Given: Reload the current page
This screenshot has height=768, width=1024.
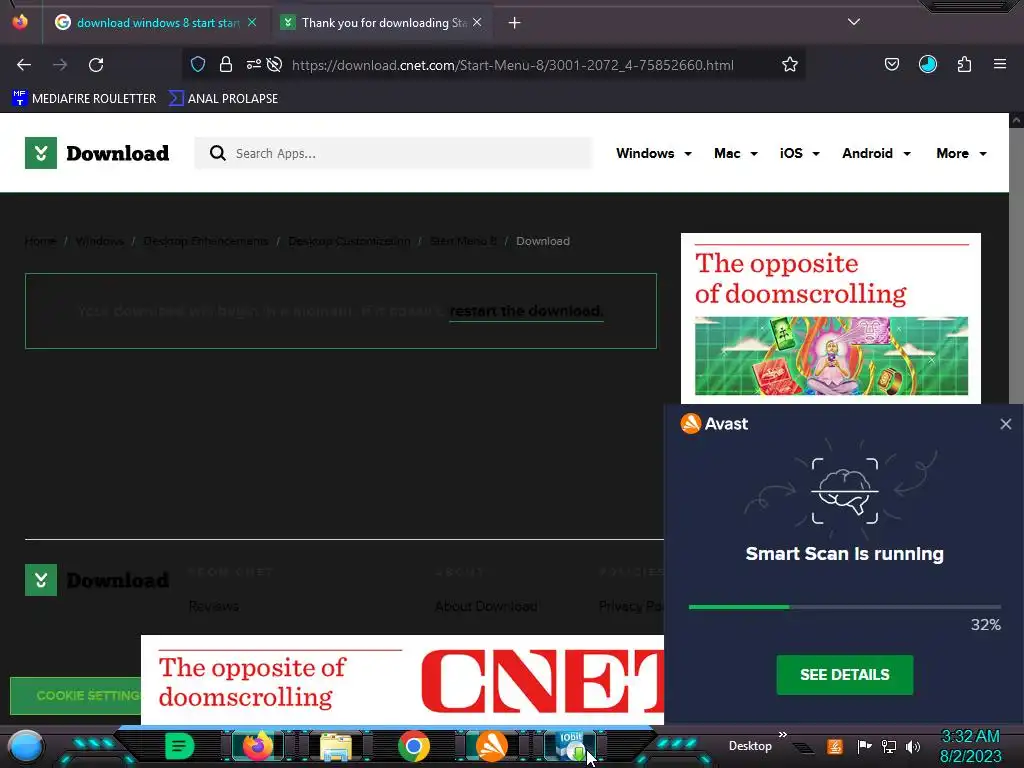Looking at the screenshot, I should point(96,65).
